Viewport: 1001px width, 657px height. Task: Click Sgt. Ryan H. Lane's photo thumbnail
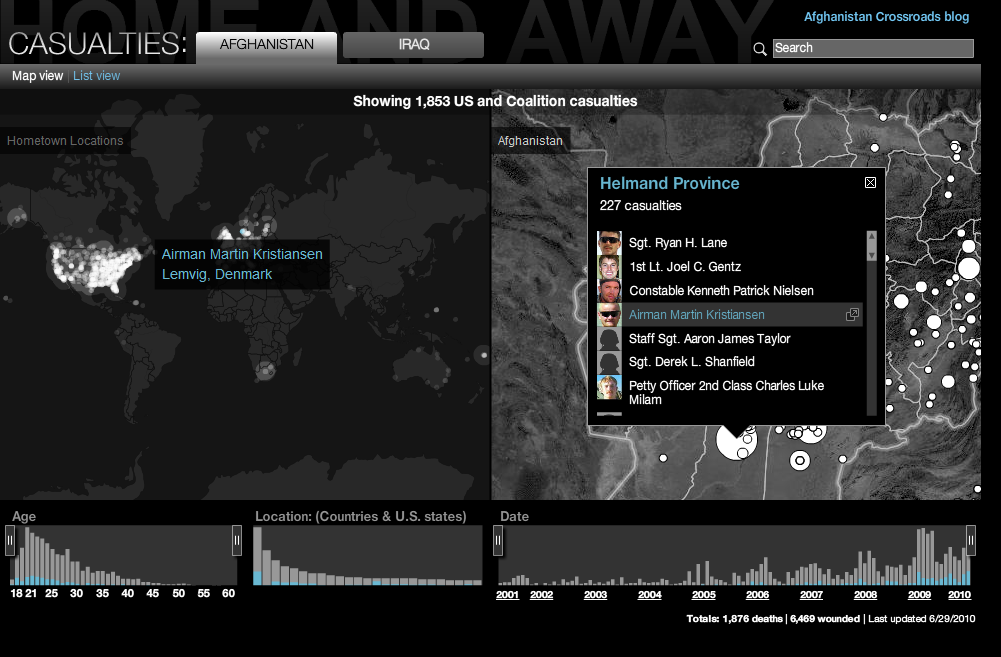pyautogui.click(x=609, y=243)
